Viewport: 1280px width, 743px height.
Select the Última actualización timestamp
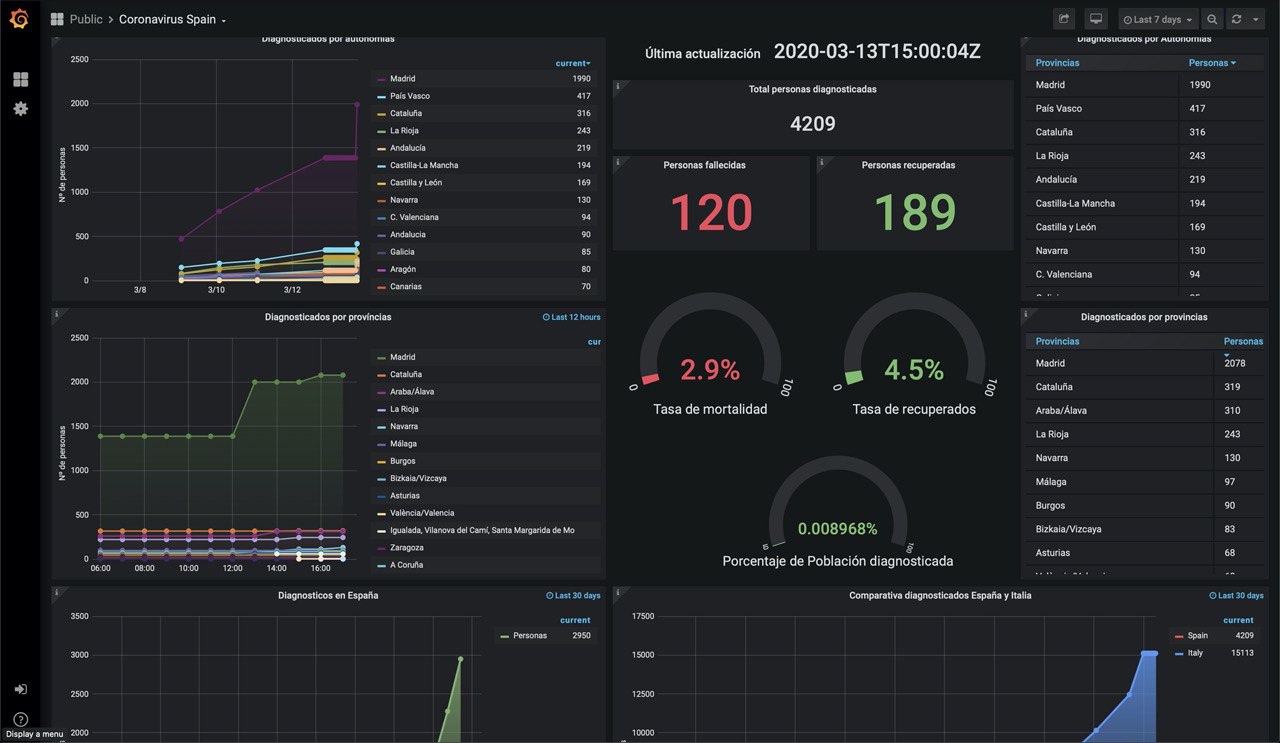tap(877, 52)
